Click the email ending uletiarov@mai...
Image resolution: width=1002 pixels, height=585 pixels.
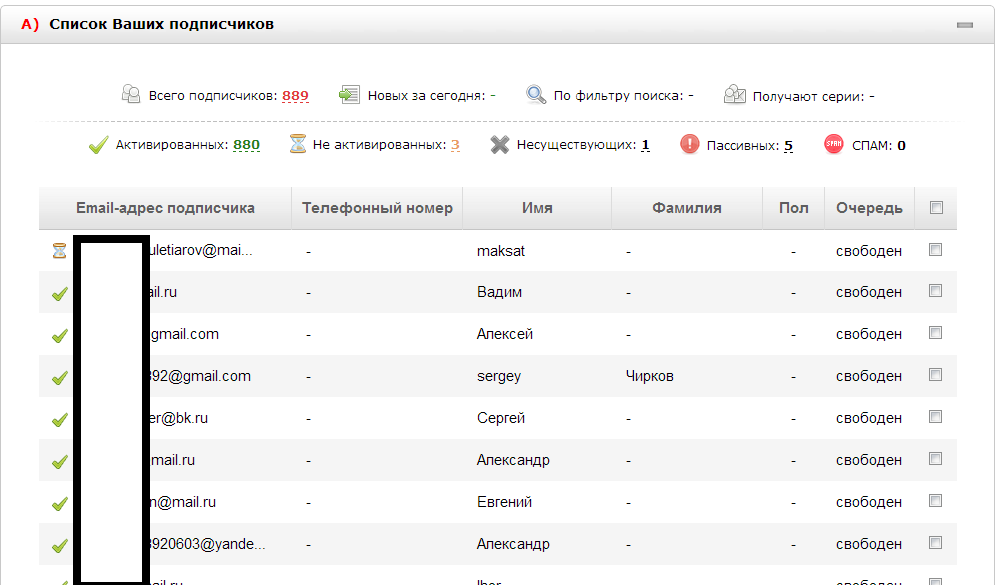(x=202, y=251)
